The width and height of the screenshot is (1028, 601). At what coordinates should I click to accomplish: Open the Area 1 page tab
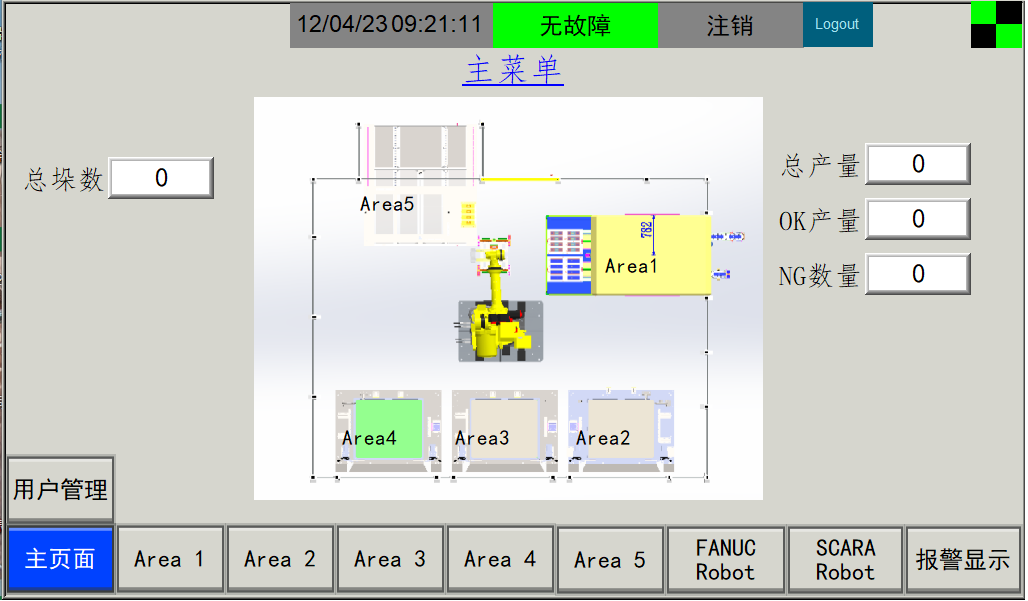coord(169,560)
